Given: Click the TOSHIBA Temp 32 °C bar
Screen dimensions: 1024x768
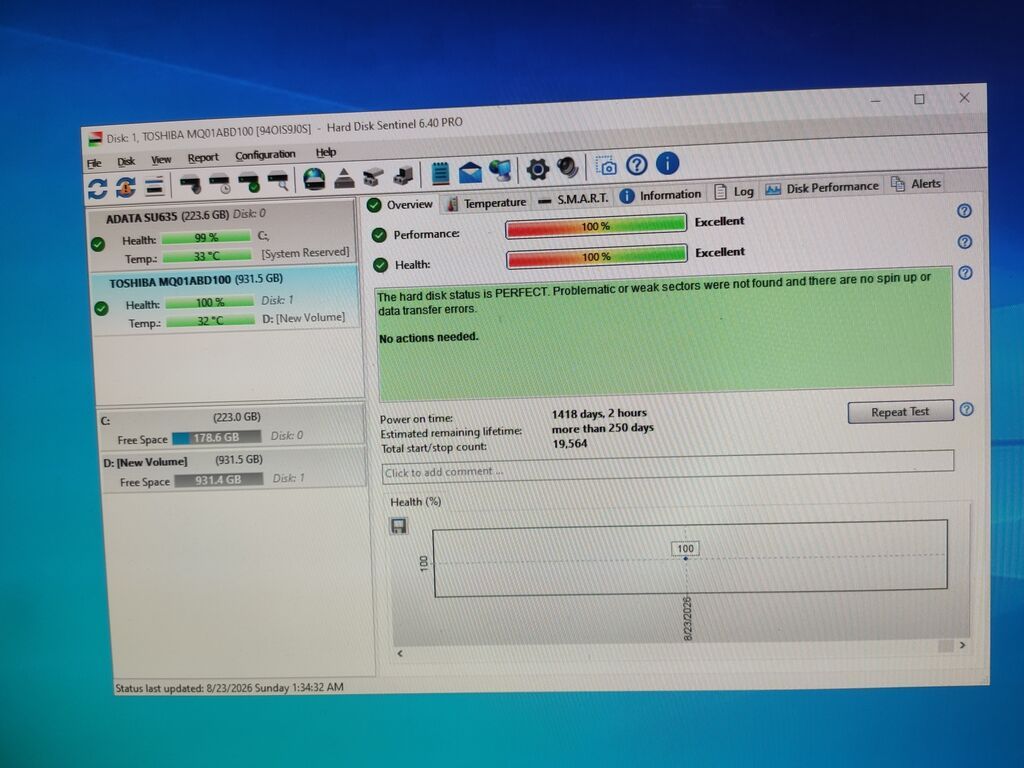Looking at the screenshot, I should (210, 321).
